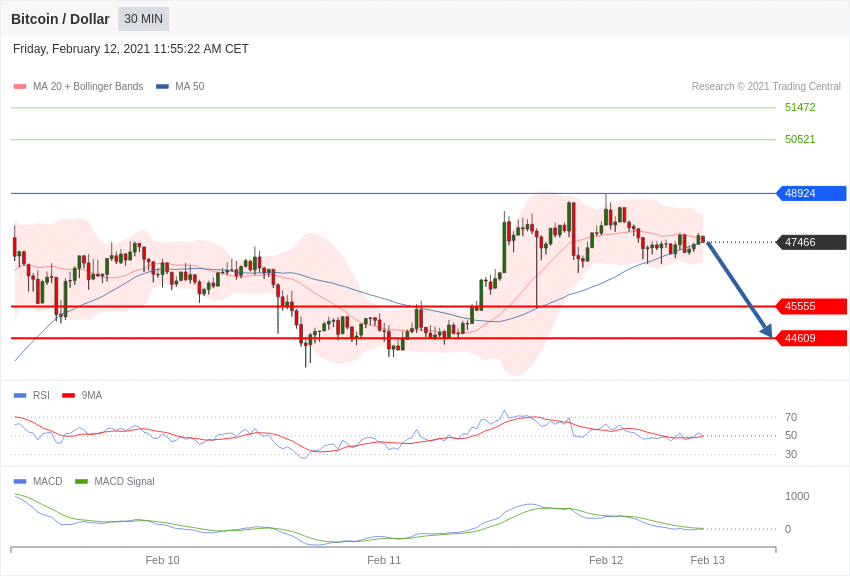Image resolution: width=850 pixels, height=576 pixels.
Task: Click the red 44609 support price tag
Action: pos(812,338)
